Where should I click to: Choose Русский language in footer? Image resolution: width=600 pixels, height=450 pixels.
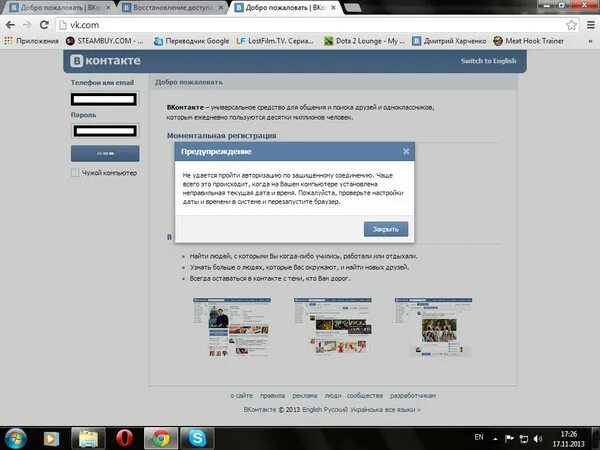(x=336, y=410)
